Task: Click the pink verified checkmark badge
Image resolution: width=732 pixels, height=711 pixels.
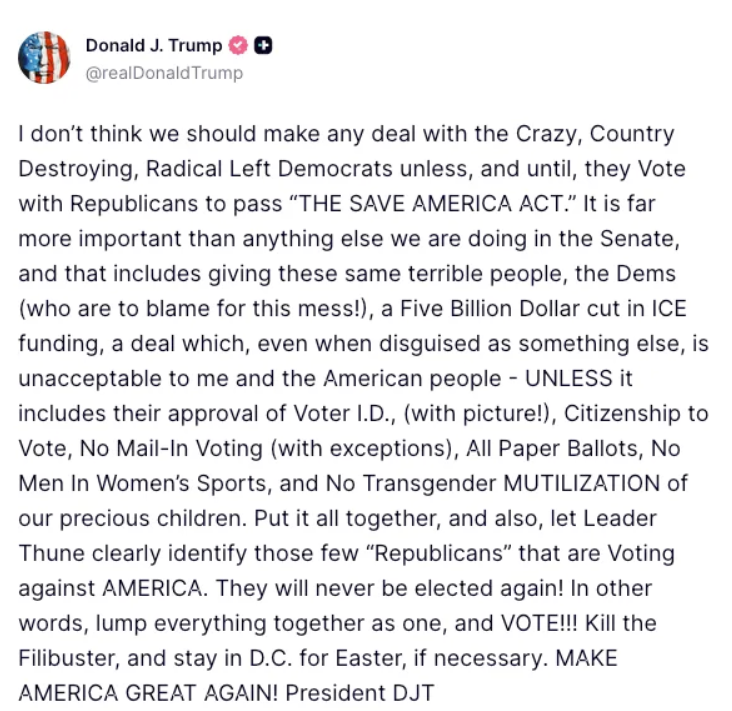Action: coord(239,45)
